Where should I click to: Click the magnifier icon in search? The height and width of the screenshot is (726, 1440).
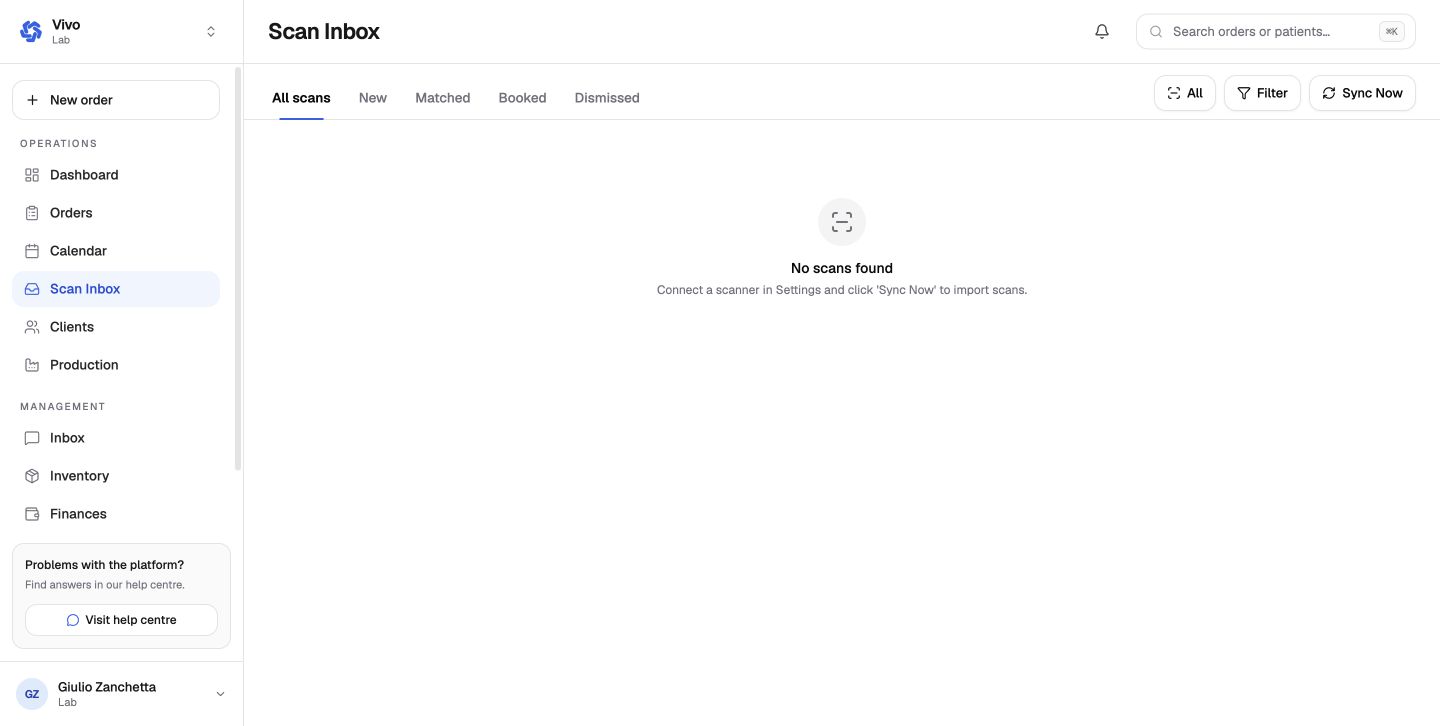point(1156,32)
